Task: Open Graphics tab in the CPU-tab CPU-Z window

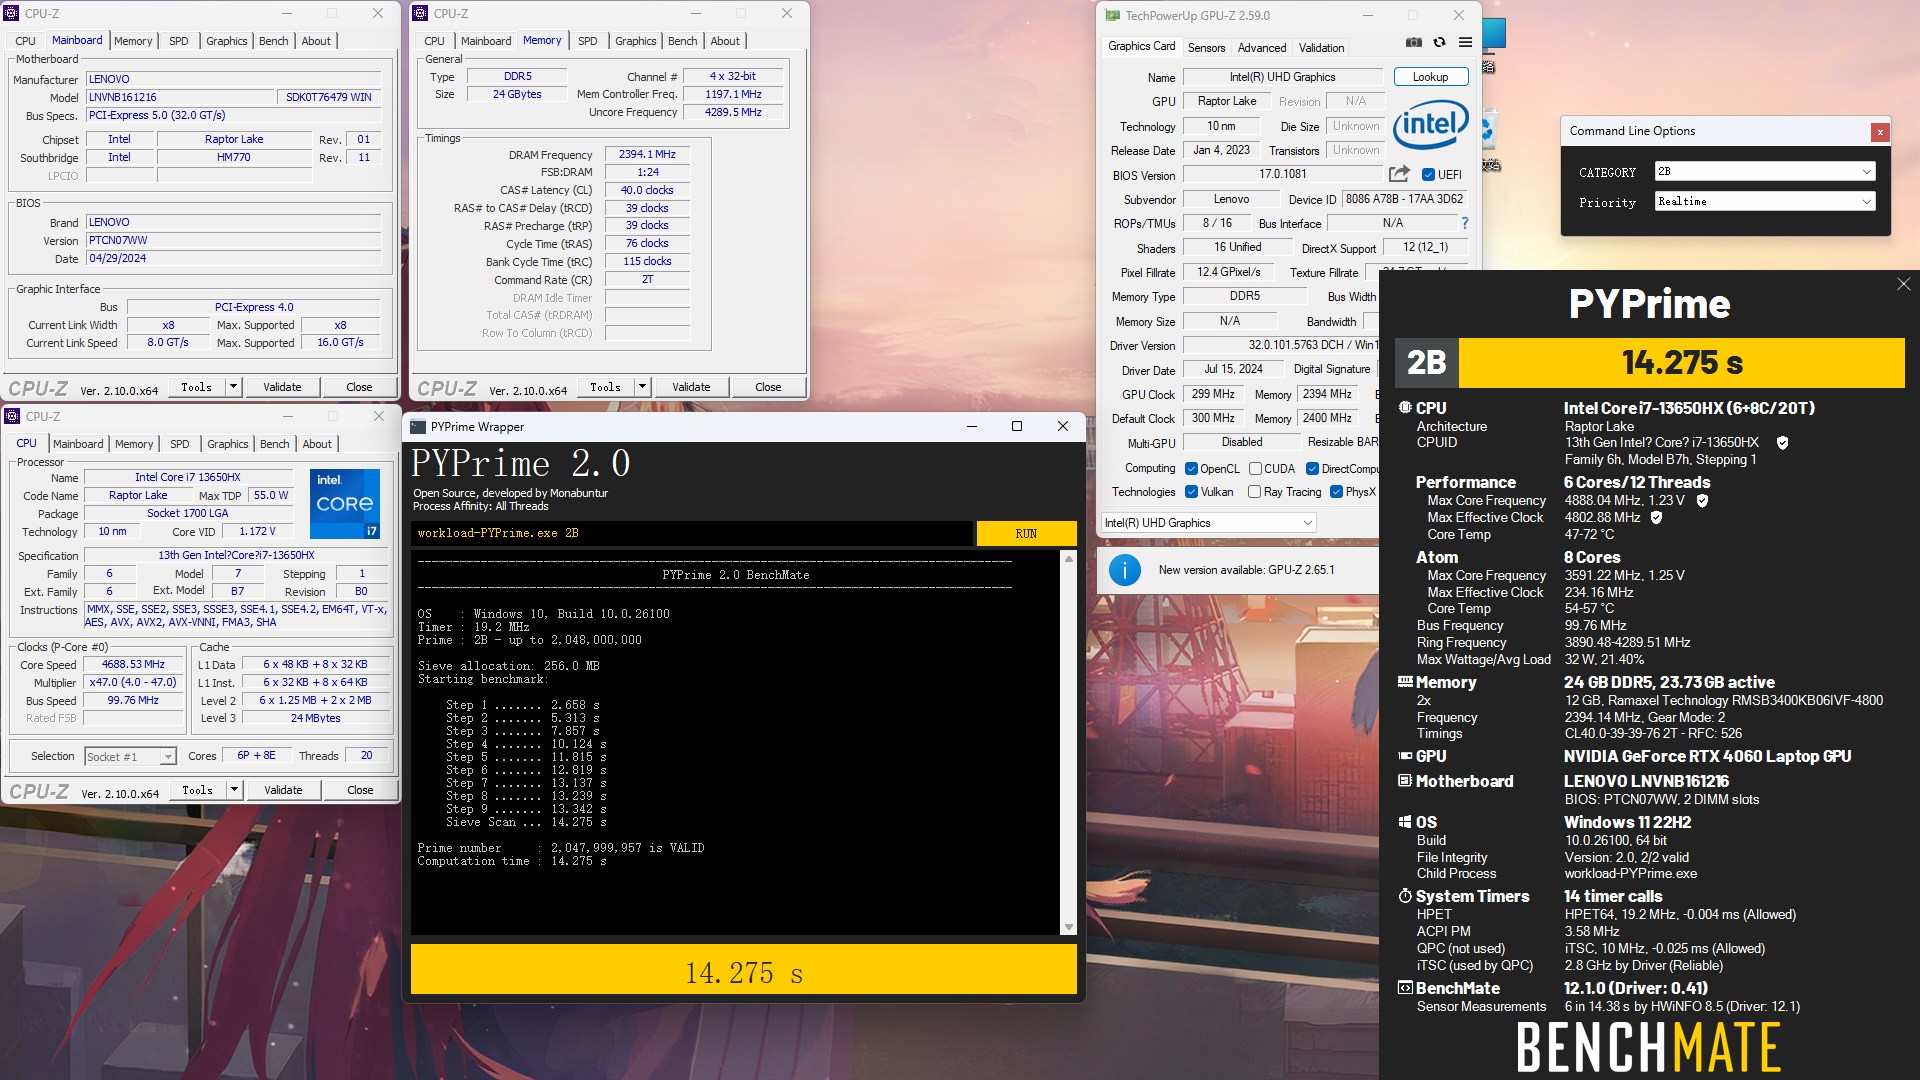Action: point(228,444)
